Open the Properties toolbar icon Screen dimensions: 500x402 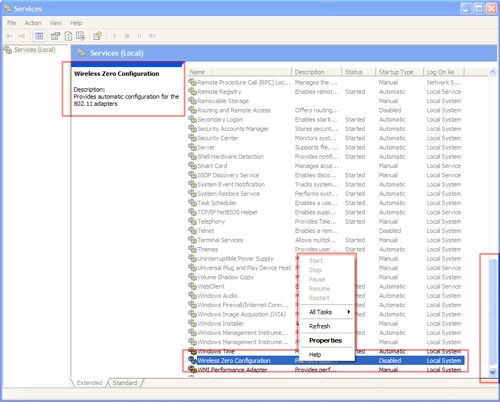click(x=55, y=36)
